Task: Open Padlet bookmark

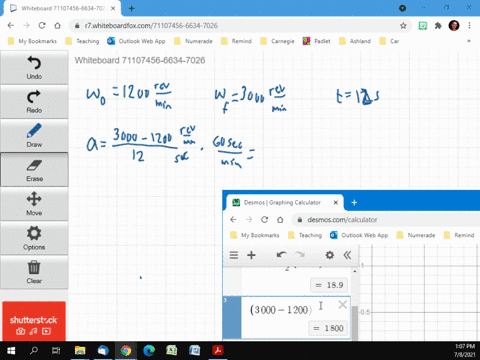Action: (x=317, y=41)
